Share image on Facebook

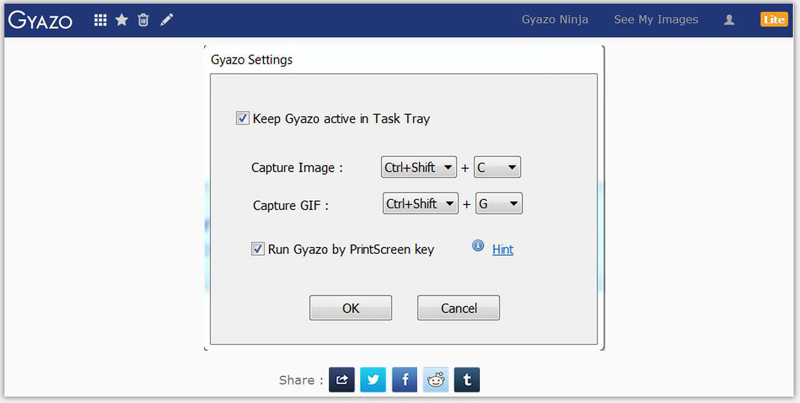click(404, 380)
